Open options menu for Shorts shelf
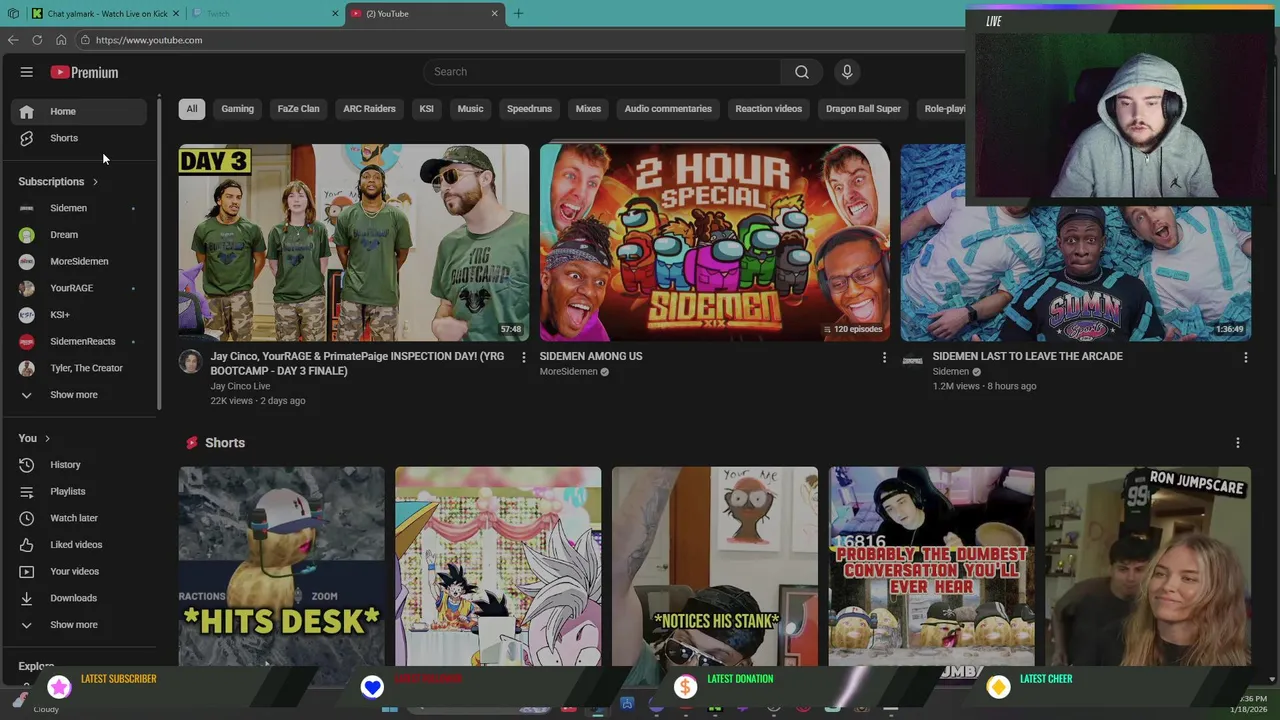The height and width of the screenshot is (720, 1280). [1237, 443]
